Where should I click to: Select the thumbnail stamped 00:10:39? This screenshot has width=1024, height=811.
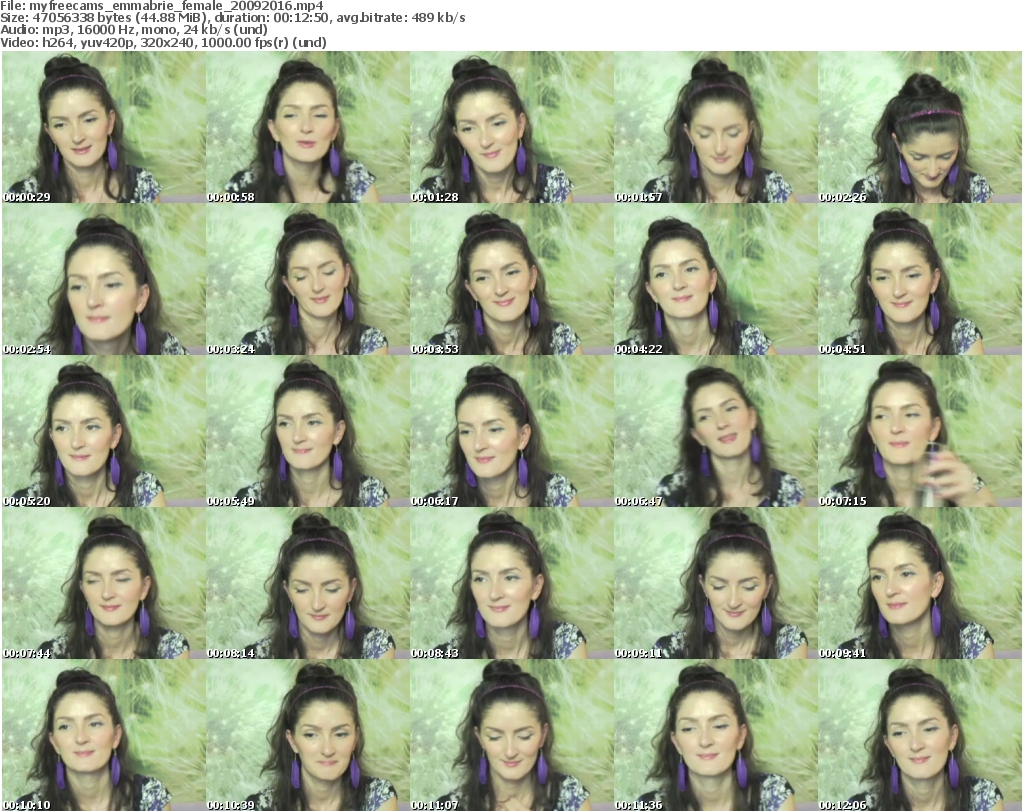coord(308,735)
